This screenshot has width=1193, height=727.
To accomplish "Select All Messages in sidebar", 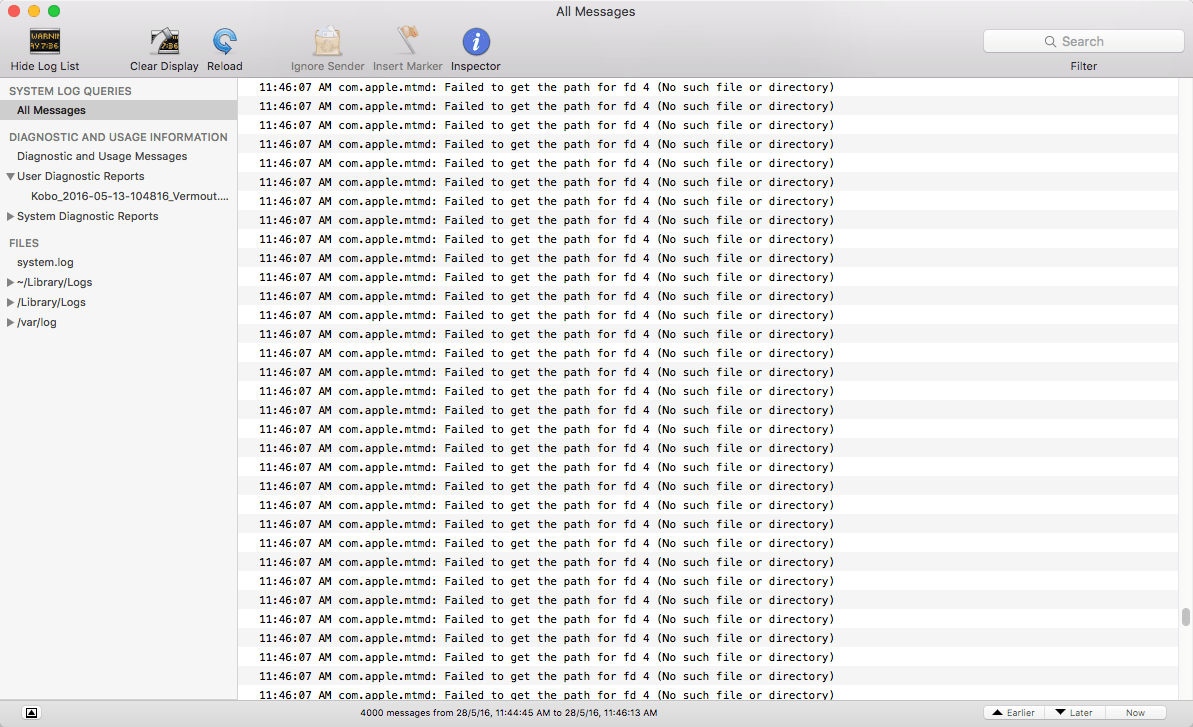I will 119,110.
